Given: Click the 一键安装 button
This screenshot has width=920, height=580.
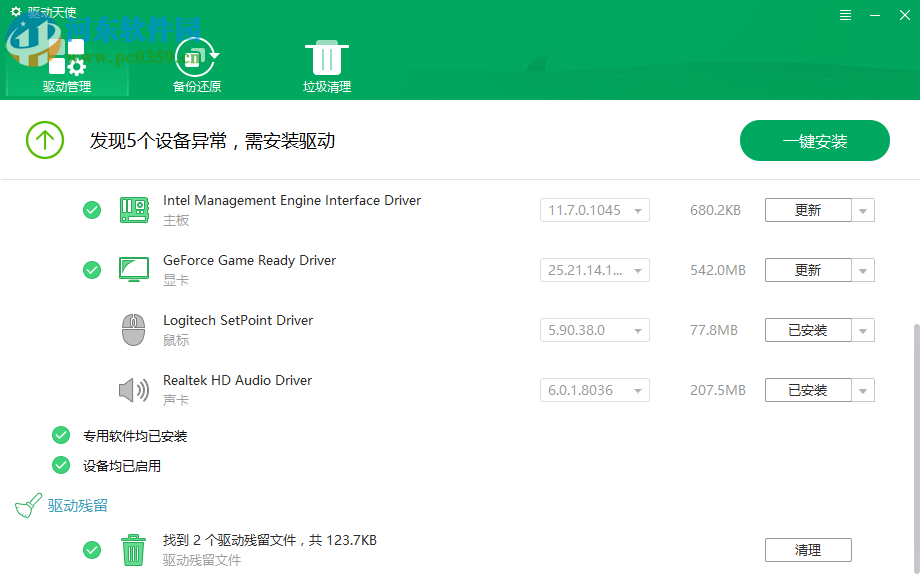Looking at the screenshot, I should tap(814, 140).
